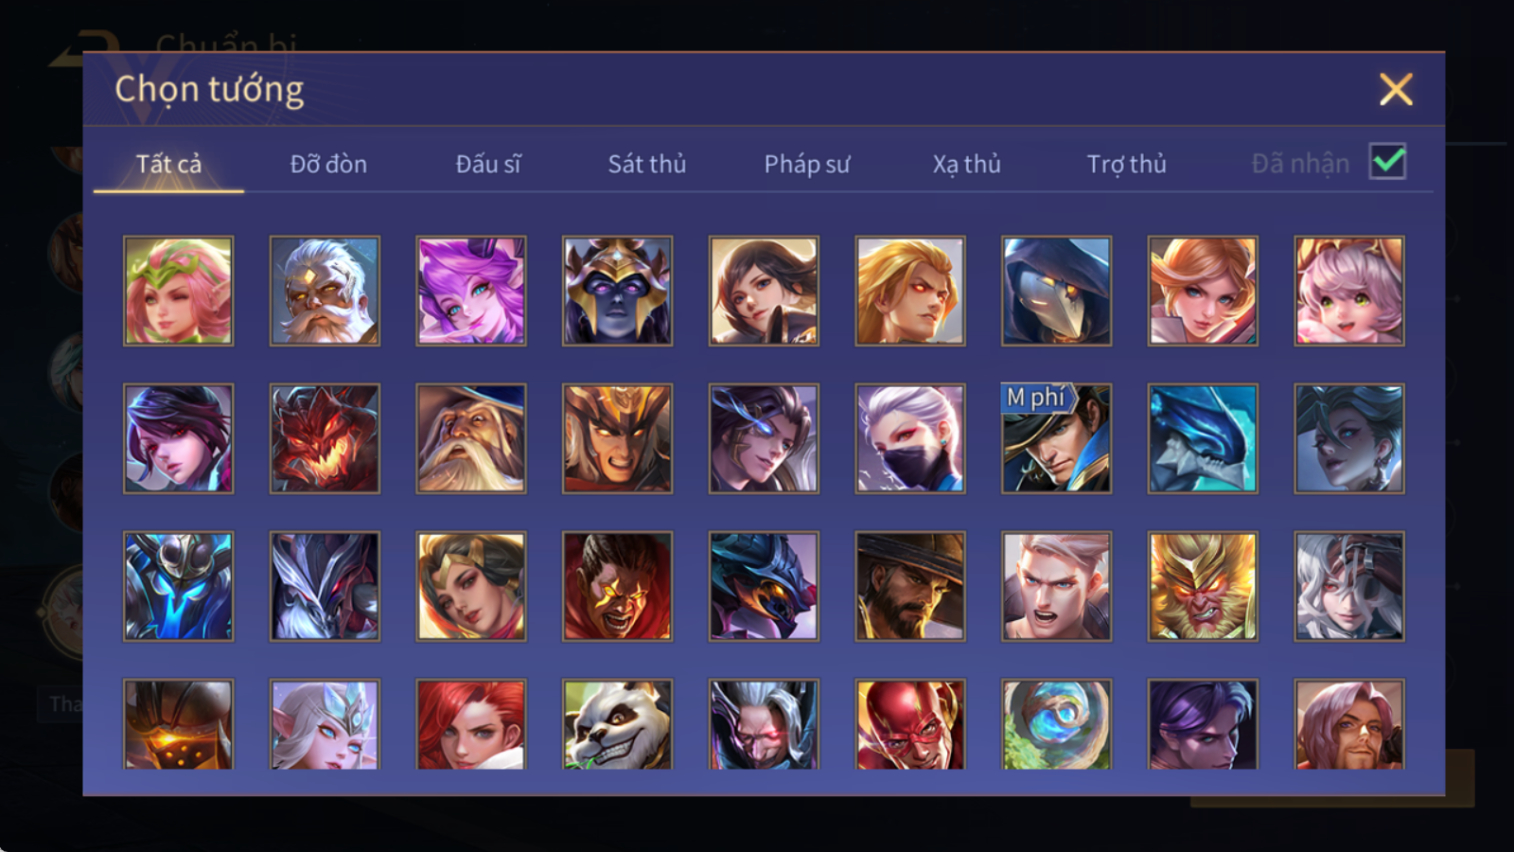Image resolution: width=1514 pixels, height=852 pixels.
Task: Close the Chọn tướng dialog
Action: 1396,90
